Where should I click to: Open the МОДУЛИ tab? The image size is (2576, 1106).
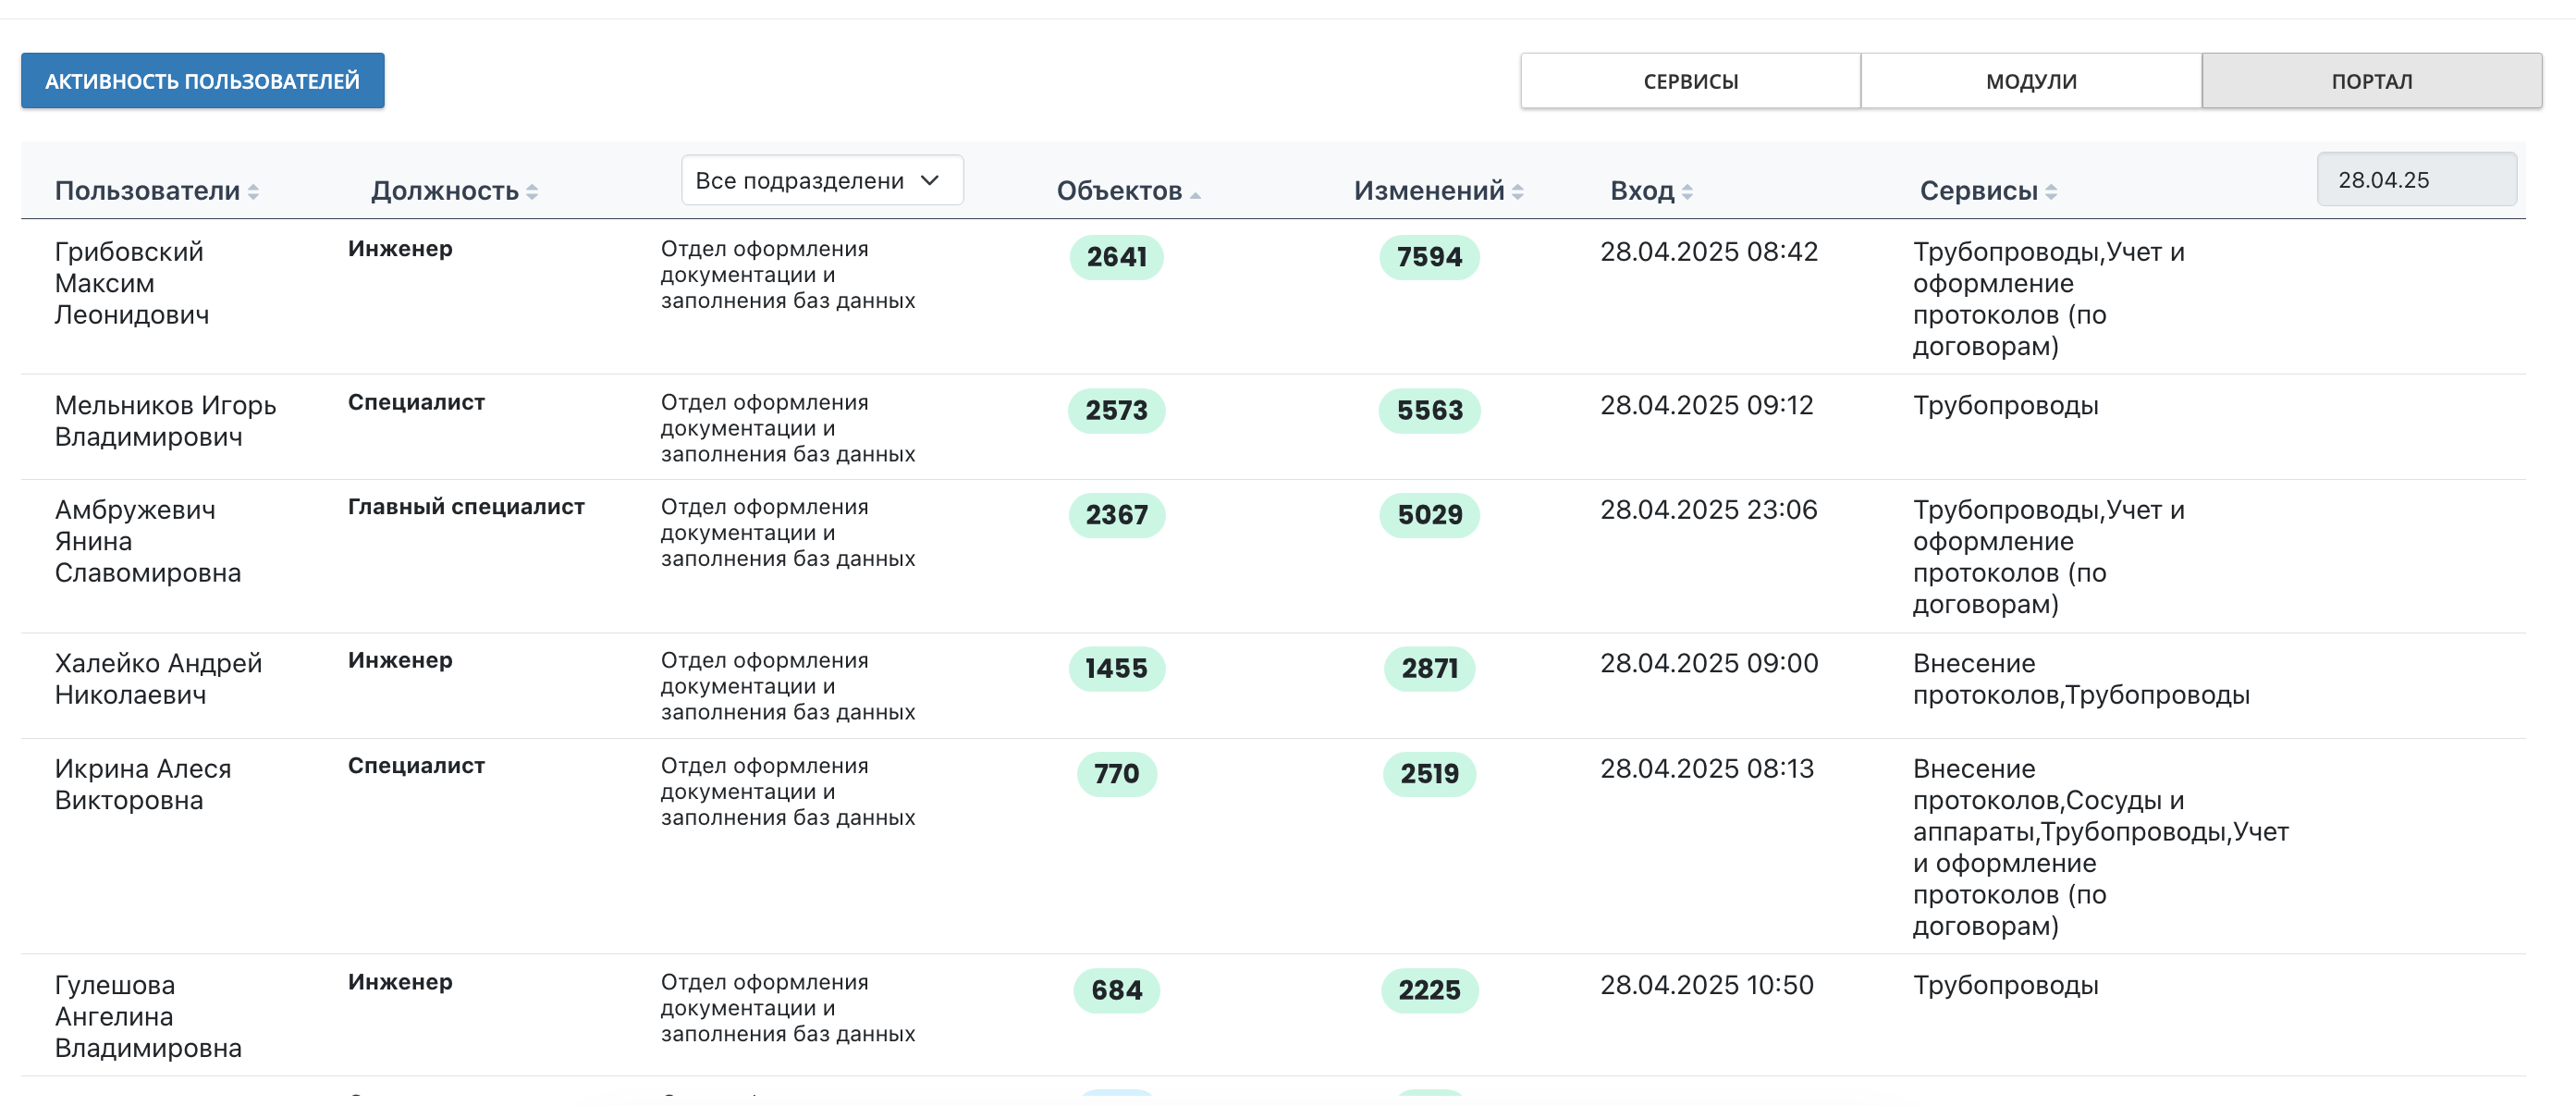(x=2030, y=80)
